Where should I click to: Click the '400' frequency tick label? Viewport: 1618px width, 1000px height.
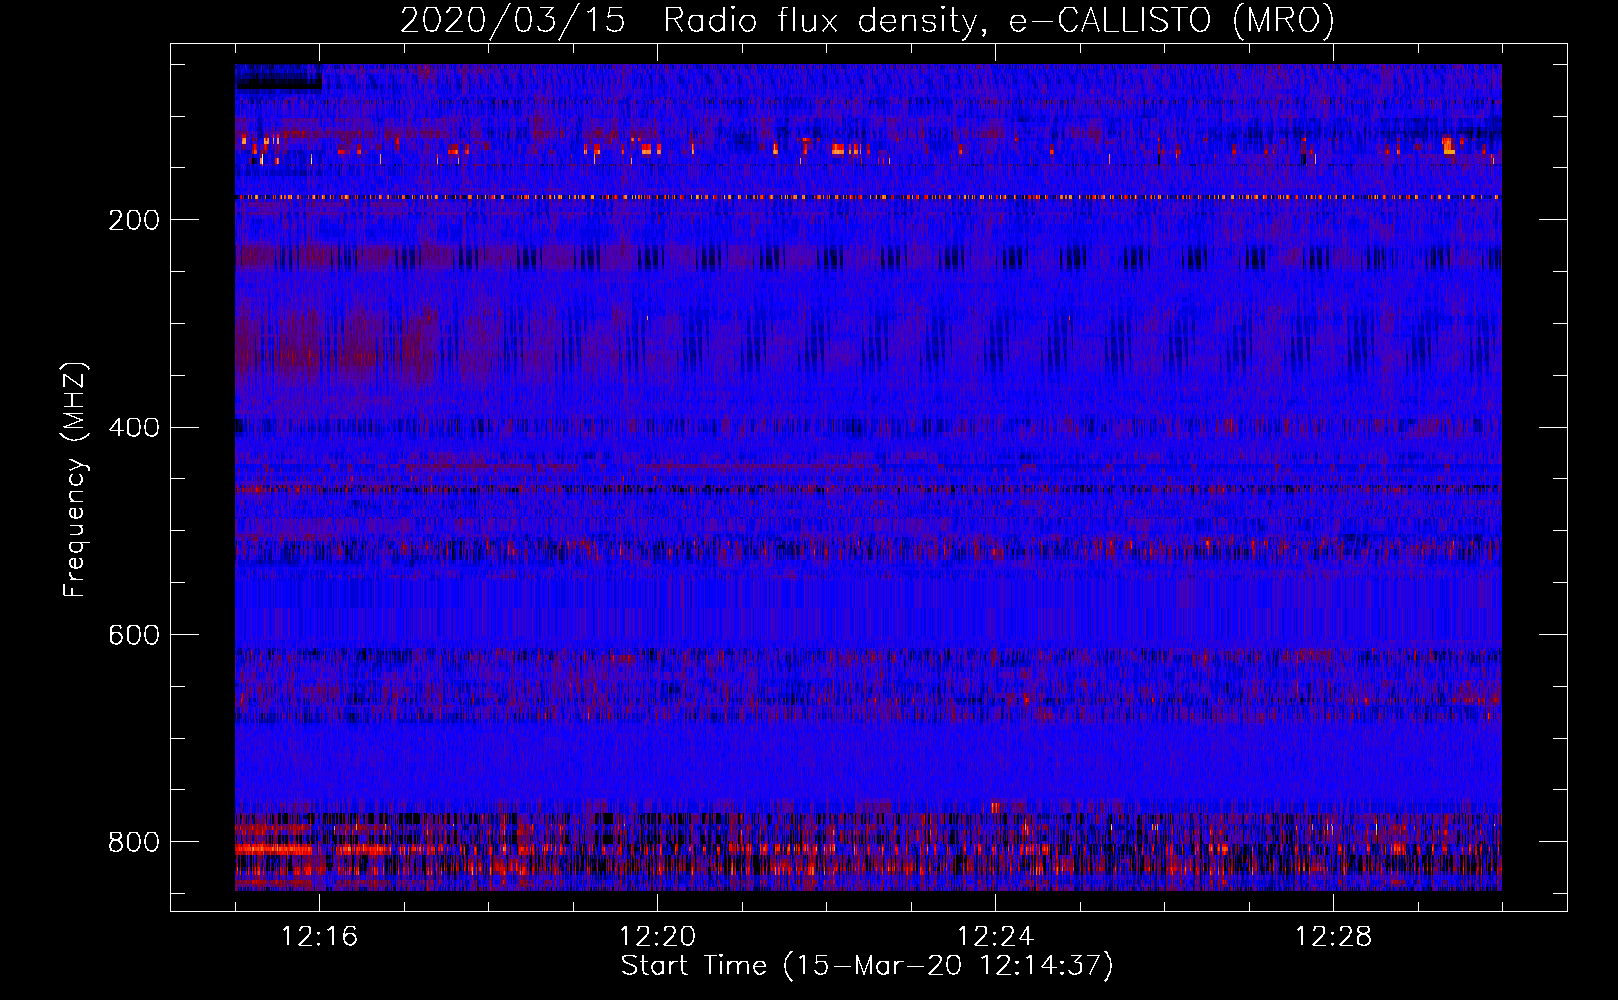[134, 428]
